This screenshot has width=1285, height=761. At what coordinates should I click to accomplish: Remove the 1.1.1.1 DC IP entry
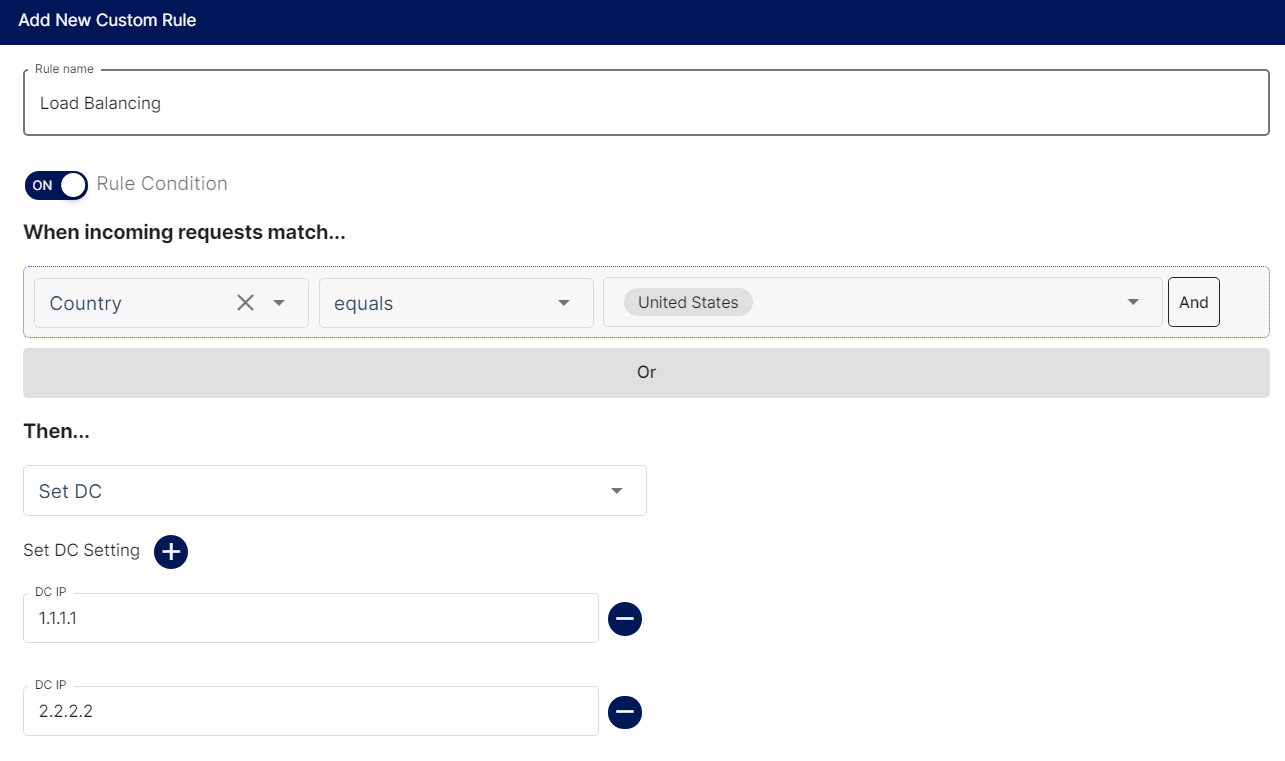click(x=625, y=619)
